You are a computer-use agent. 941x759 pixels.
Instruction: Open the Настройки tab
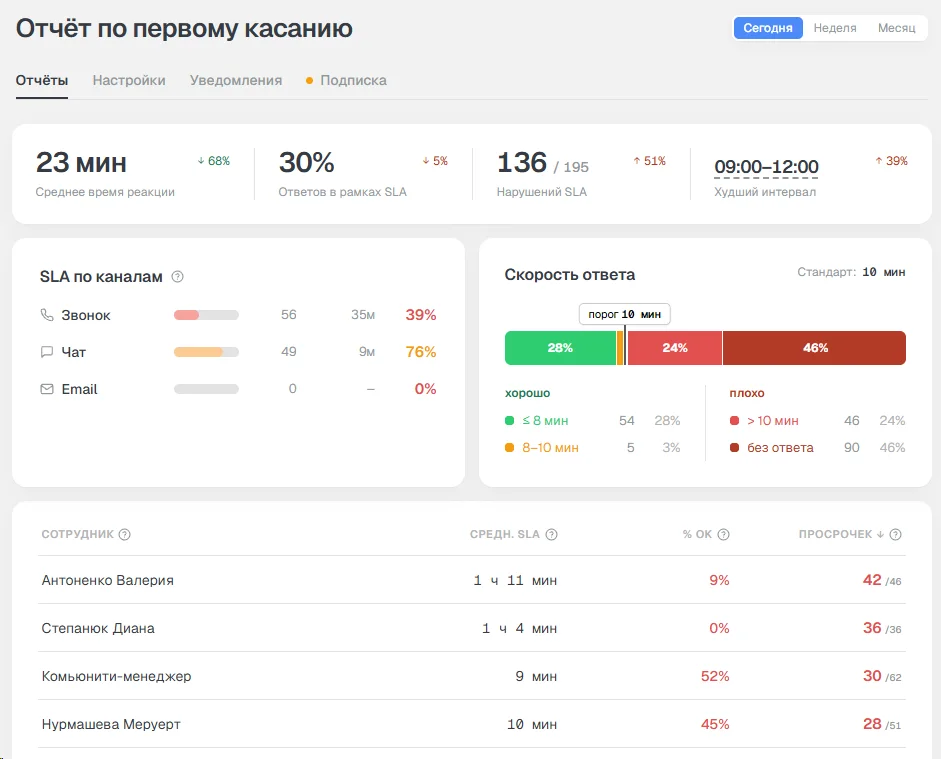pyautogui.click(x=129, y=80)
